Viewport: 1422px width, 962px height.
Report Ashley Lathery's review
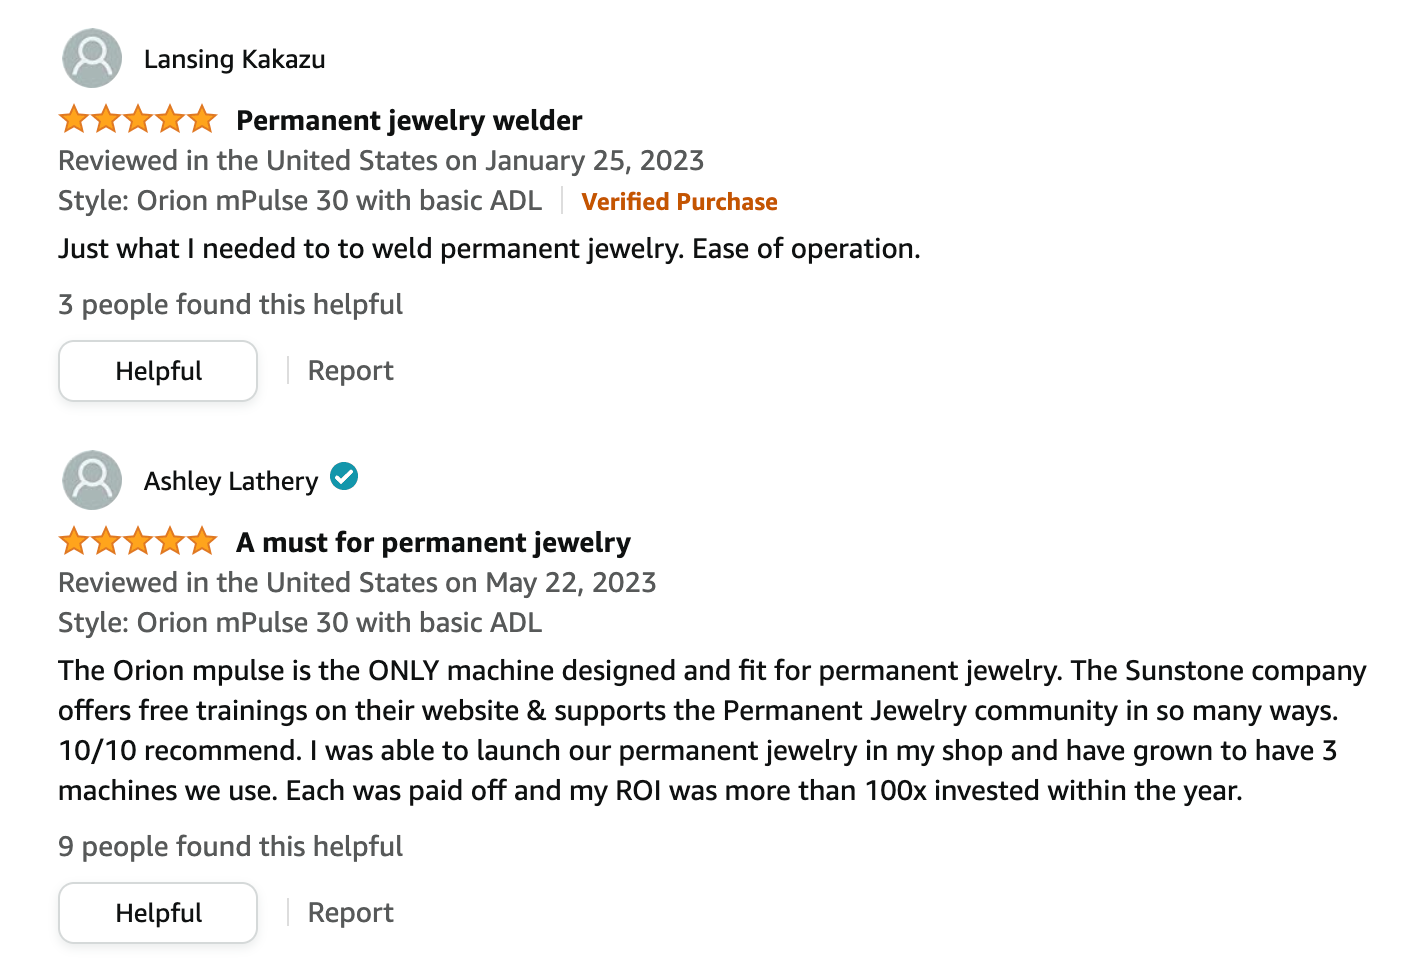click(350, 913)
